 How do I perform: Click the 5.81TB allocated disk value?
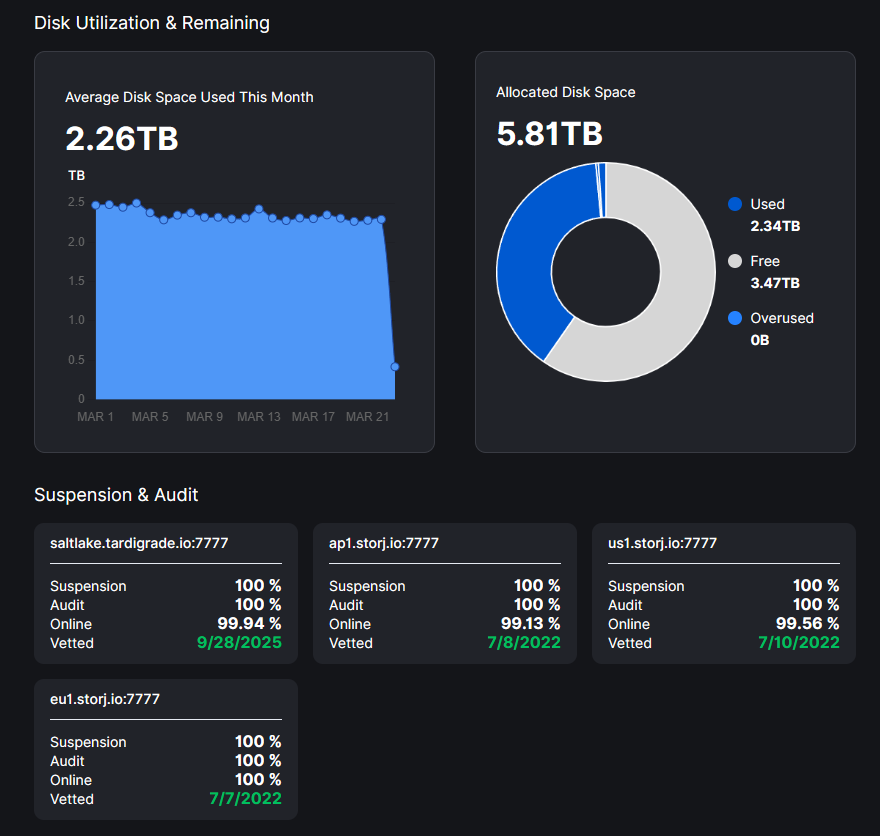click(x=549, y=133)
